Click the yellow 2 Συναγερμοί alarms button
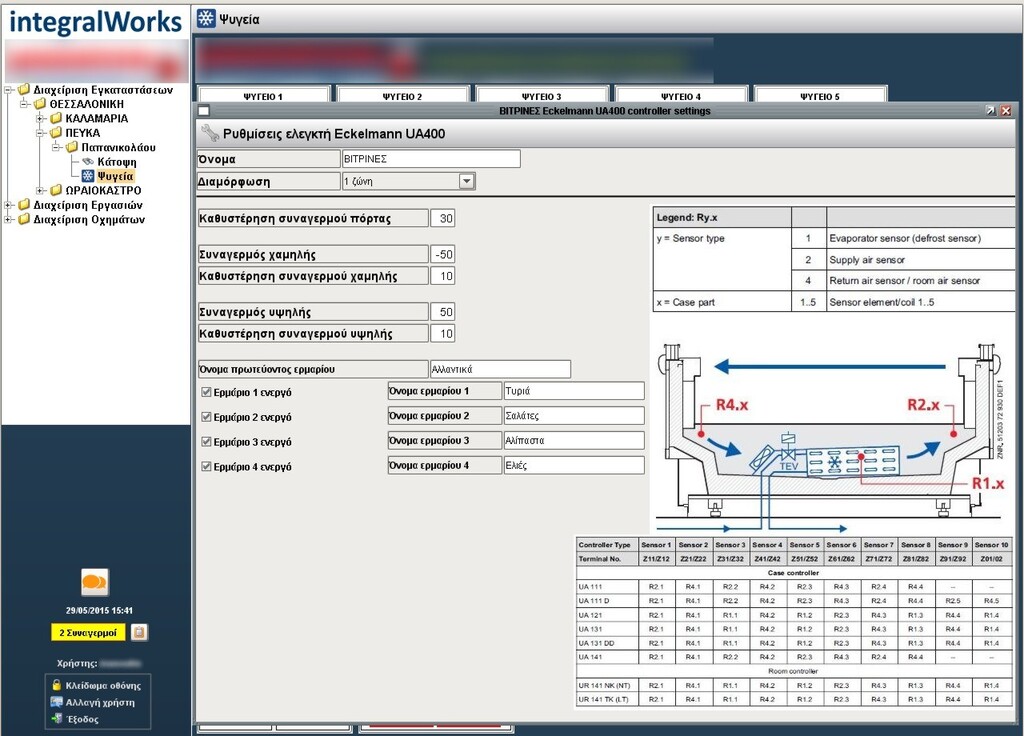This screenshot has height=736, width=1024. tap(88, 632)
